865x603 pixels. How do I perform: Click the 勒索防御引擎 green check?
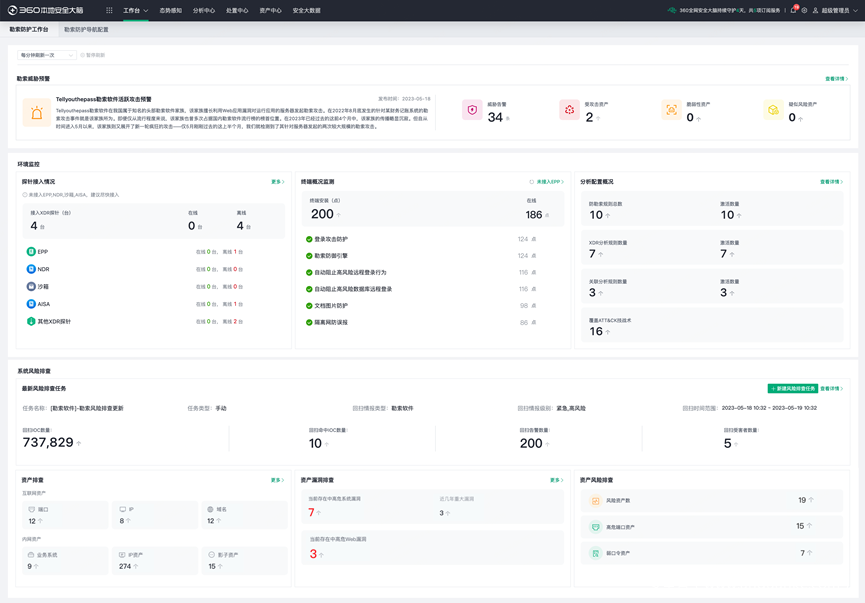pyautogui.click(x=309, y=256)
